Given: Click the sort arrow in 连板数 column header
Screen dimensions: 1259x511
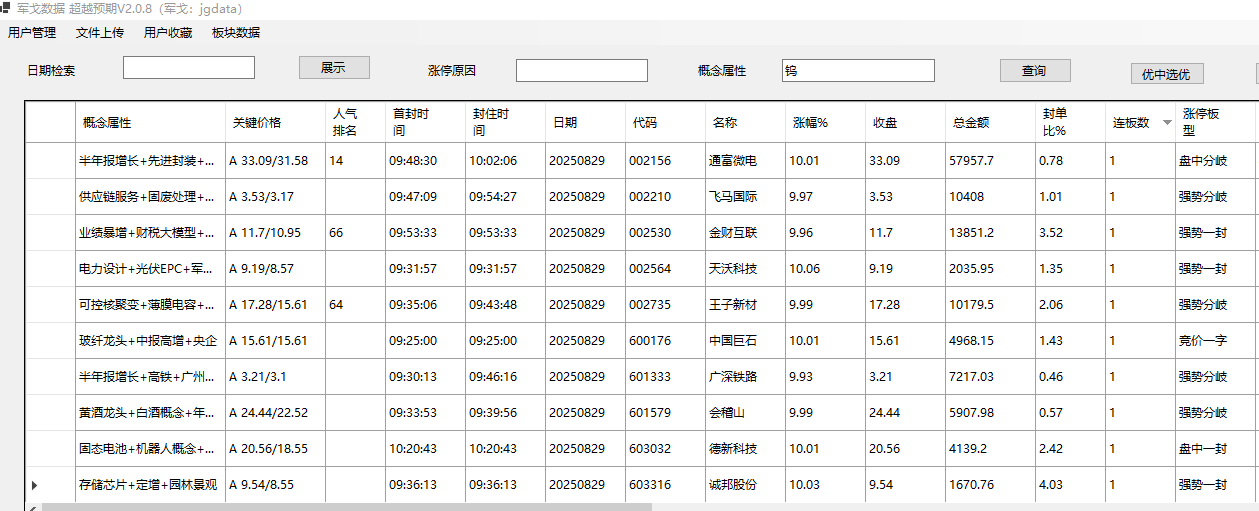Looking at the screenshot, I should click(x=1166, y=123).
